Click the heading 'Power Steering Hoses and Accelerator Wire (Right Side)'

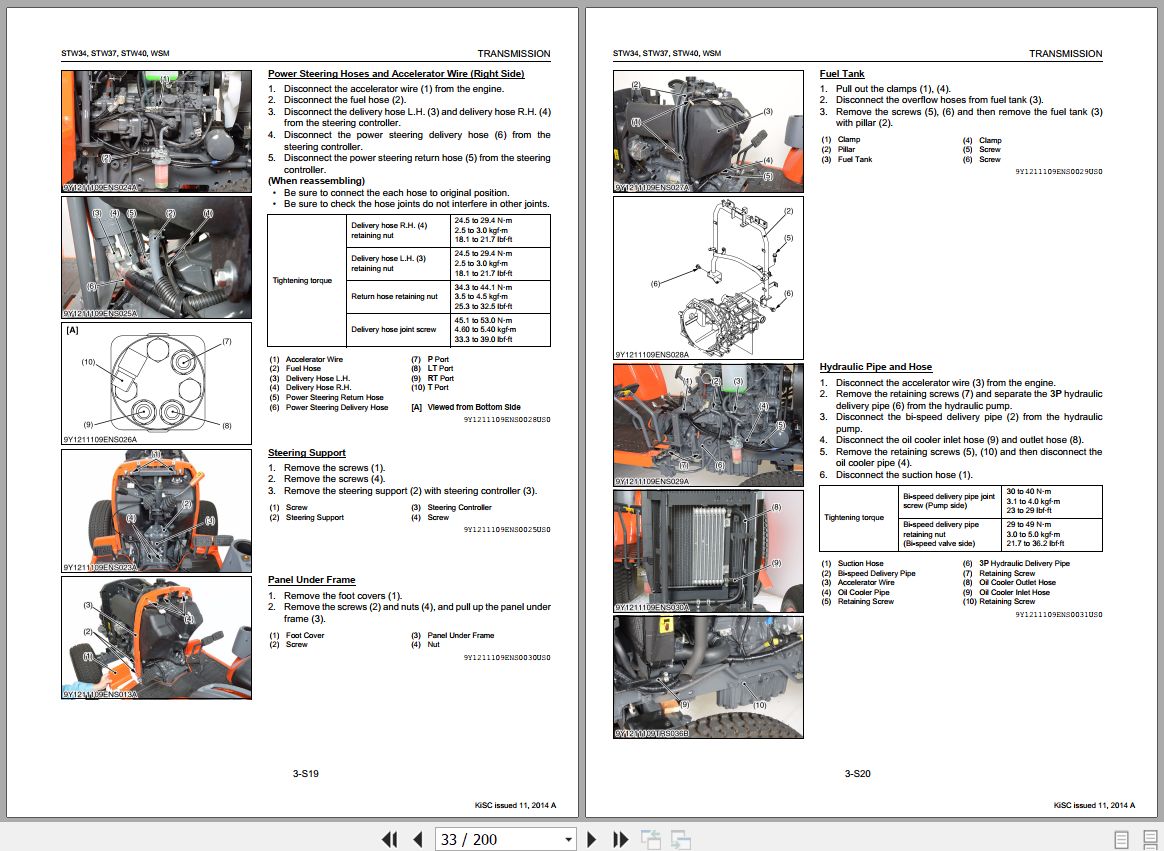396,74
